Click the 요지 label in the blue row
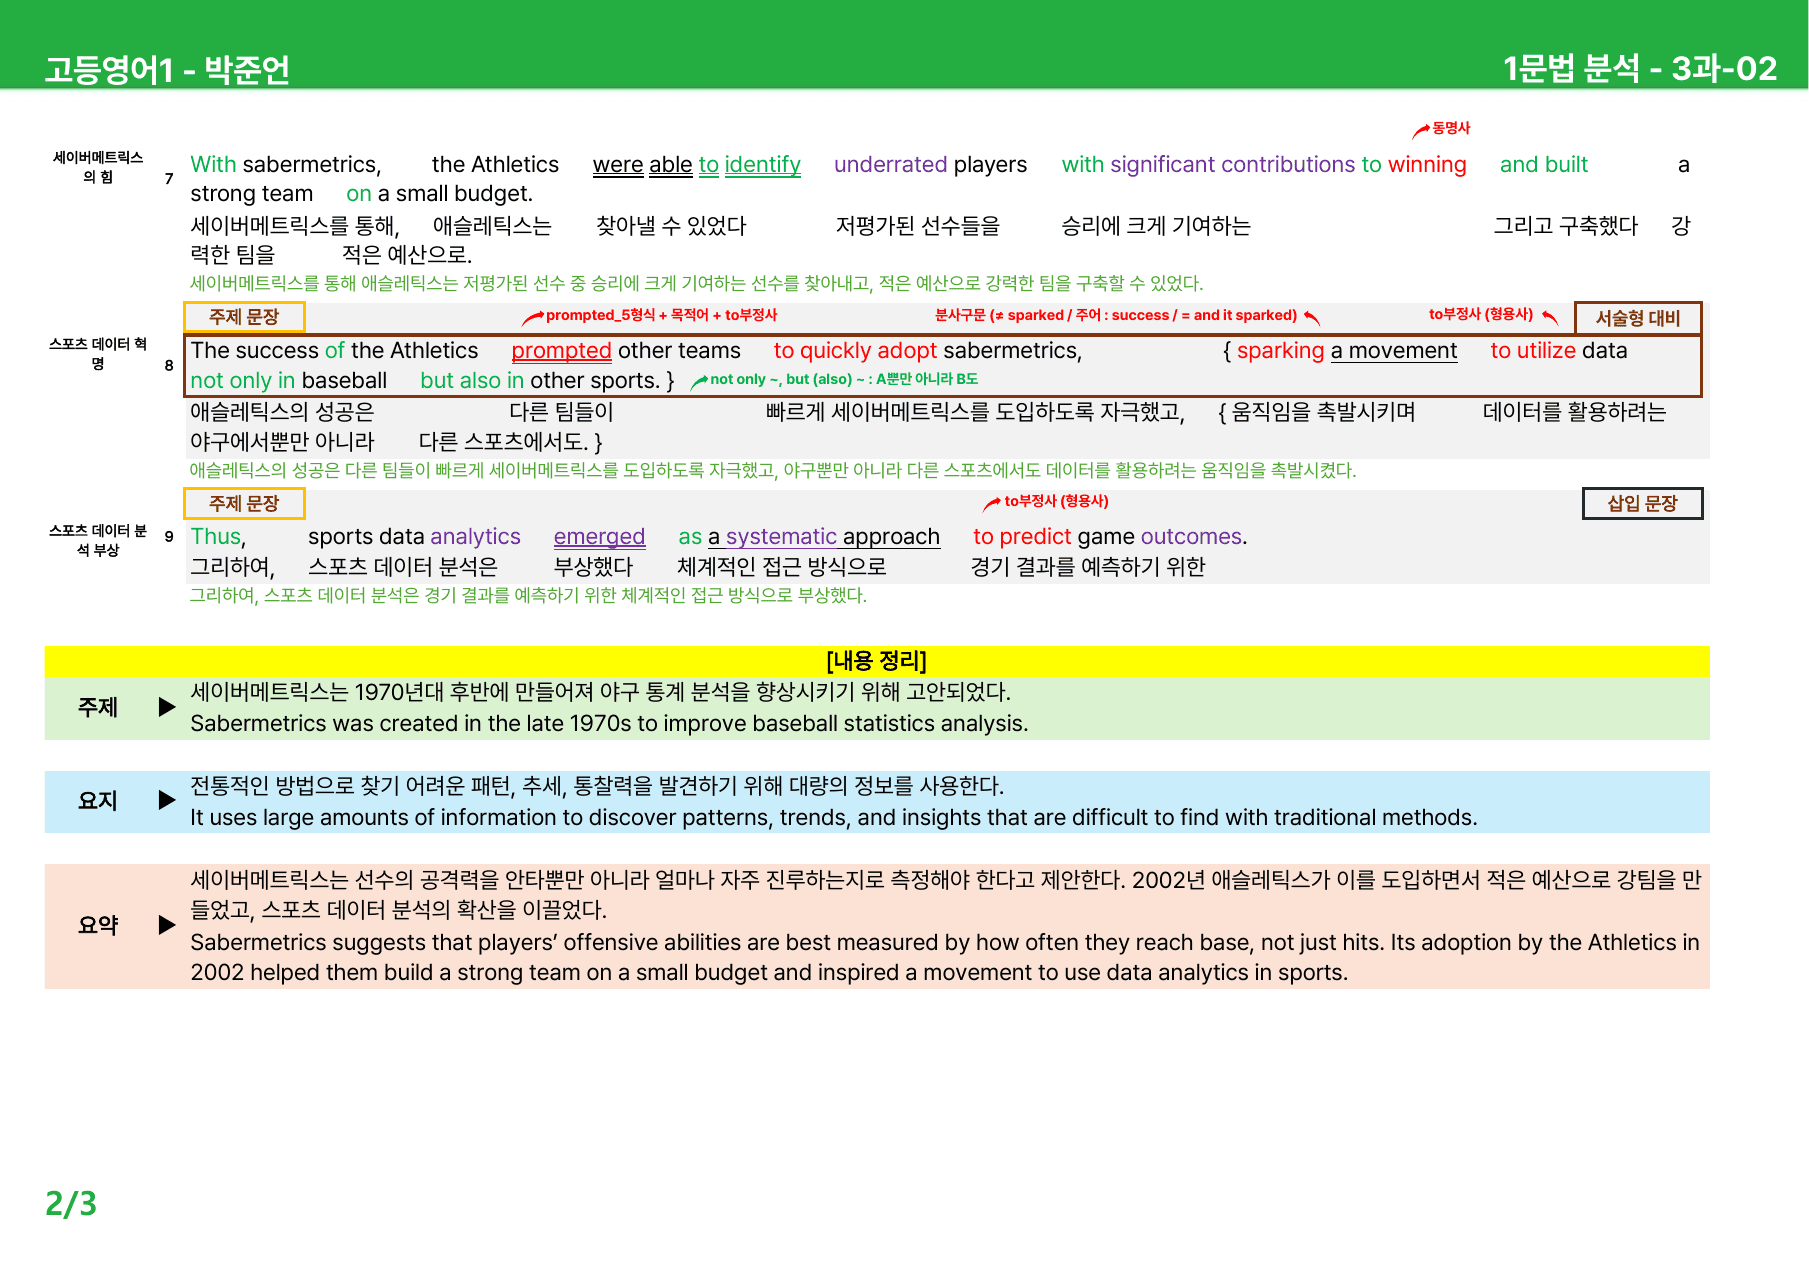This screenshot has height=1279, width=1809. [98, 800]
